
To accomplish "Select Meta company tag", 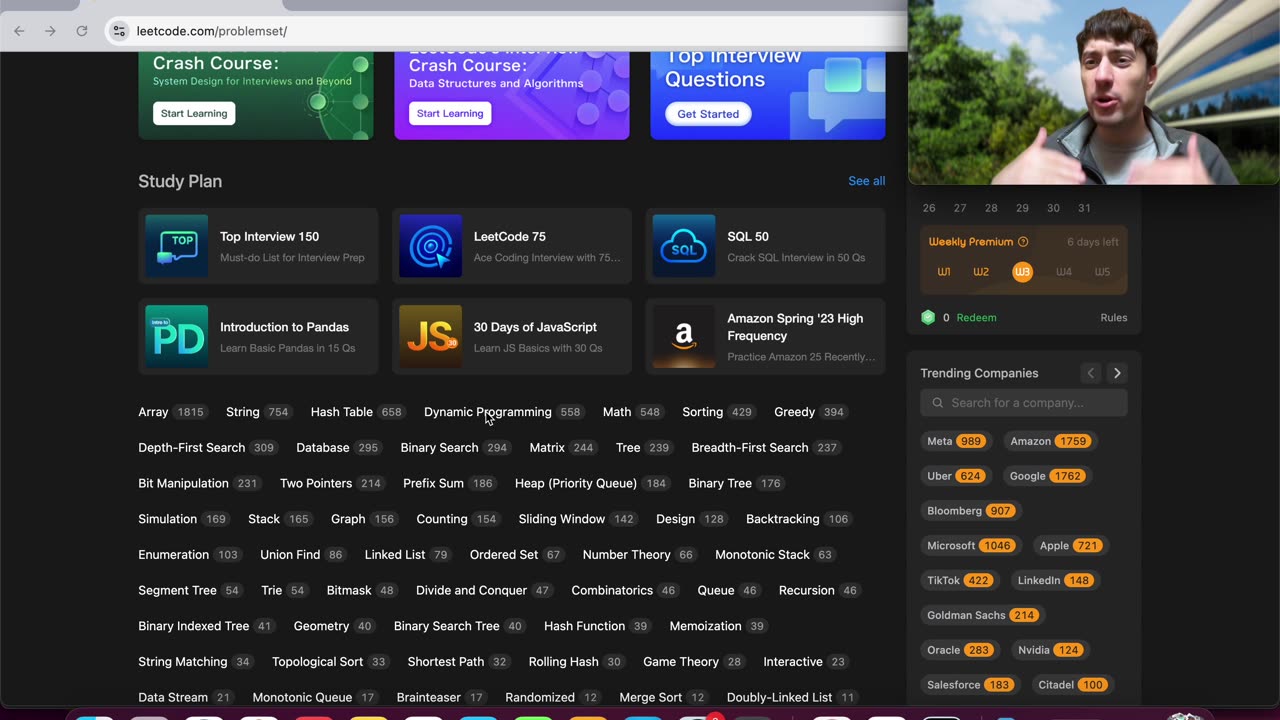I will (956, 441).
